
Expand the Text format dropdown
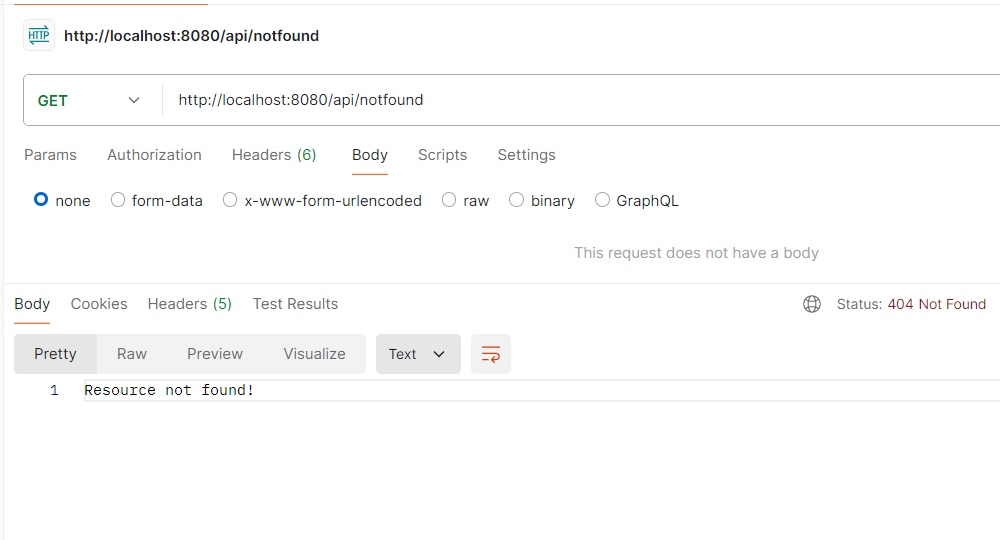[418, 354]
